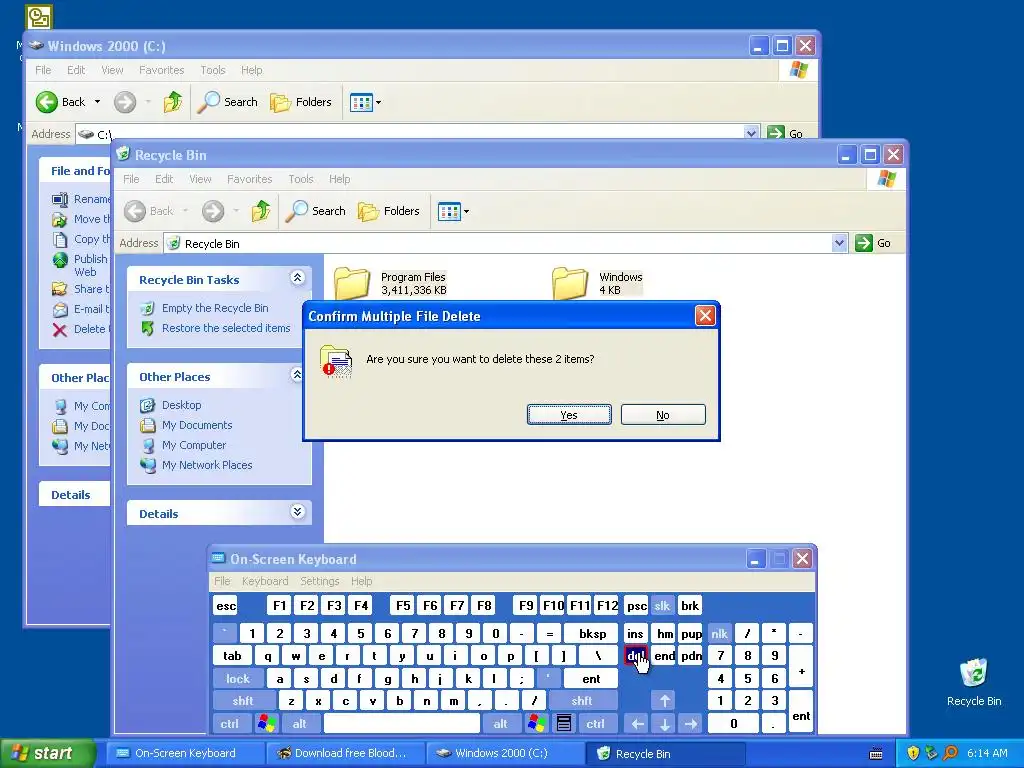The height and width of the screenshot is (768, 1024).
Task: Click the left arrow key on On-Screen Keyboard
Action: [637, 724]
